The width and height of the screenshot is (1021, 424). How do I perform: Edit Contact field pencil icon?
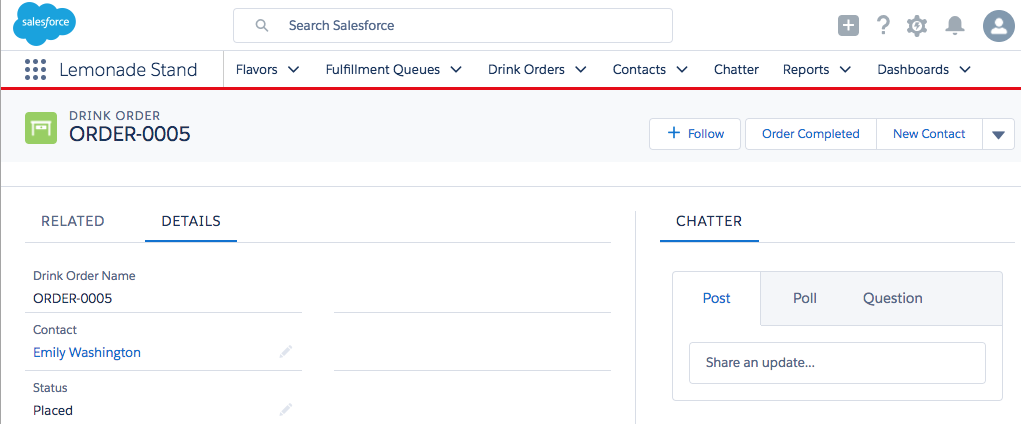(286, 352)
